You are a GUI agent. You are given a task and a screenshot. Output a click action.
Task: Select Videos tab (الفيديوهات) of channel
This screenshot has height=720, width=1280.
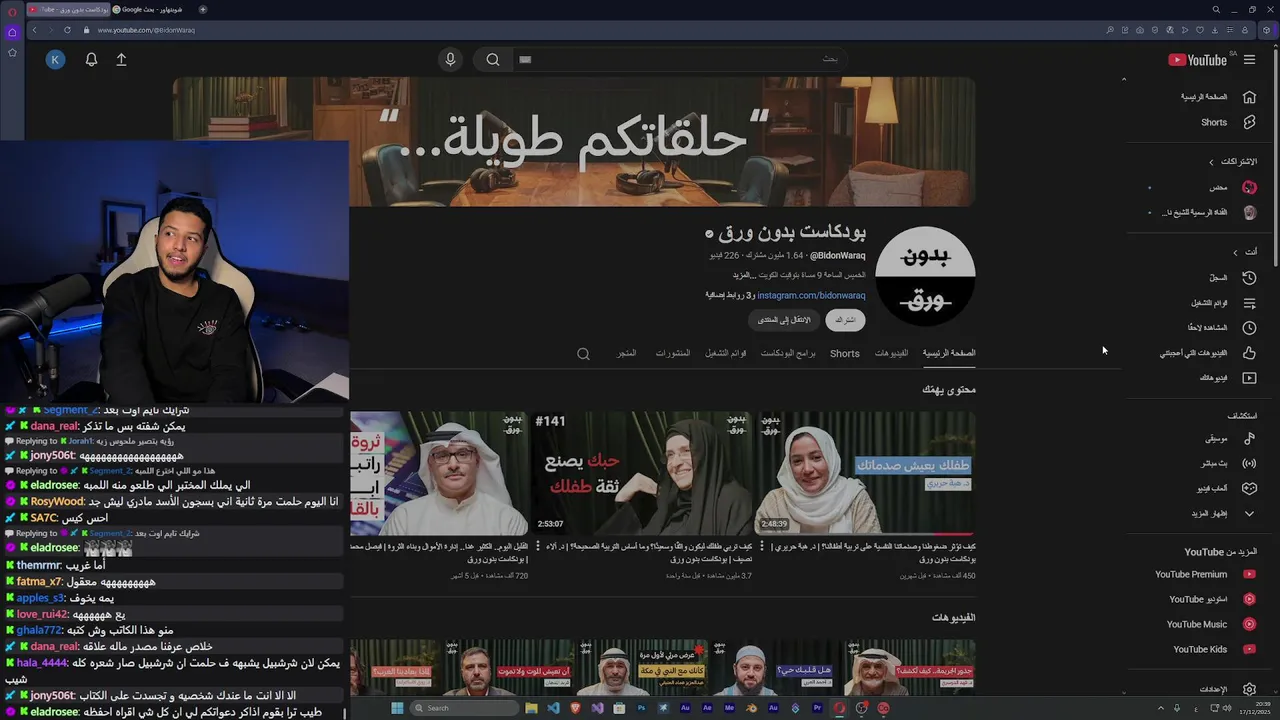(x=892, y=353)
